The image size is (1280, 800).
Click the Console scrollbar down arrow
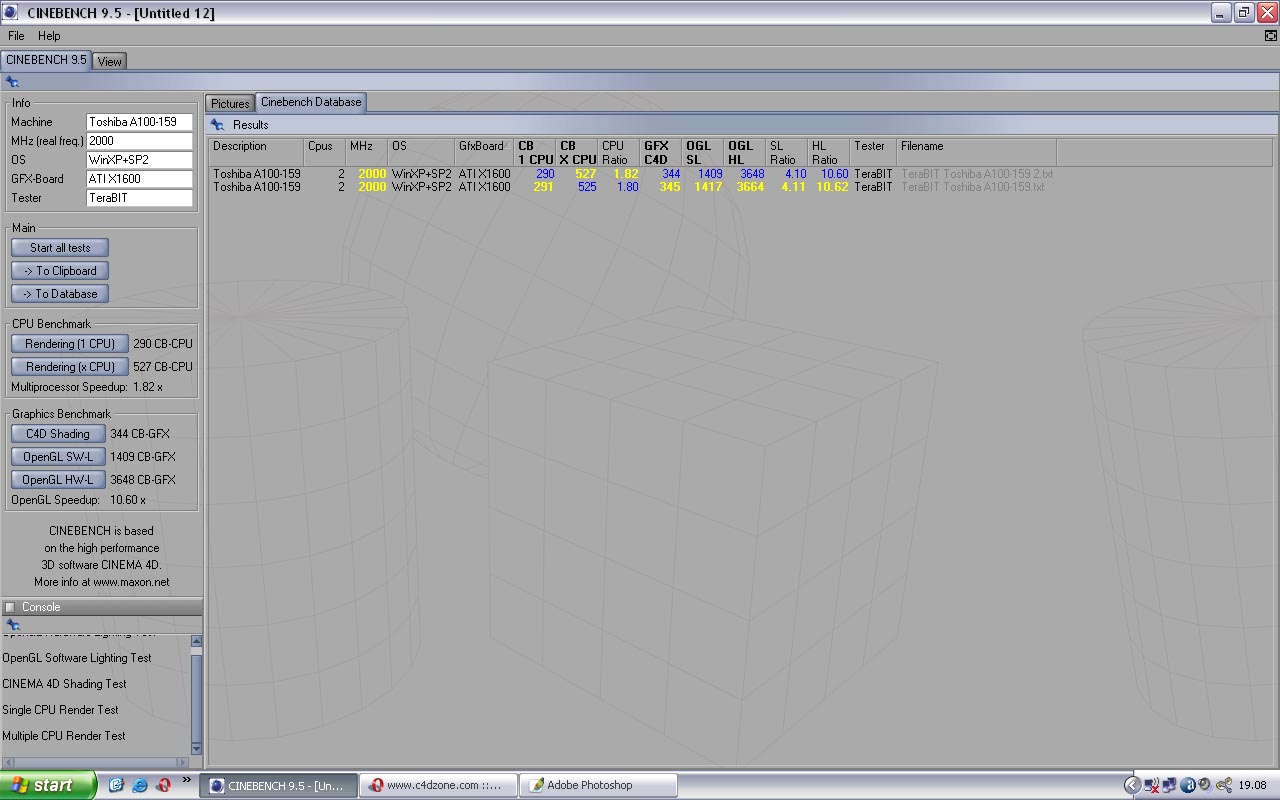(196, 748)
